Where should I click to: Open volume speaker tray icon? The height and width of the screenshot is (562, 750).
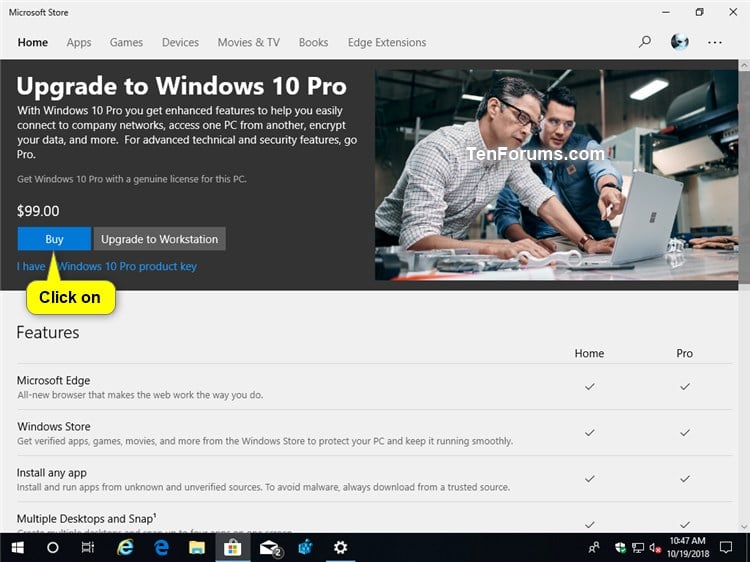[655, 547]
